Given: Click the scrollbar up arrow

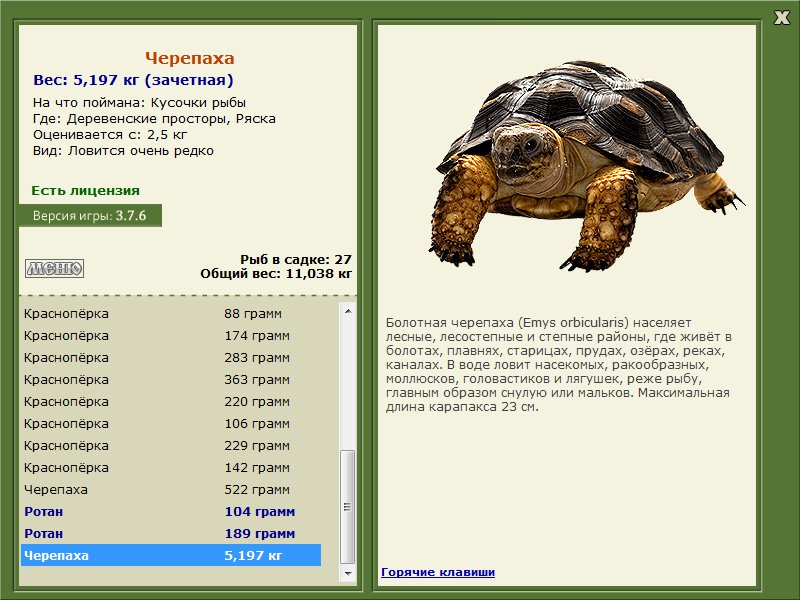Looking at the screenshot, I should pyautogui.click(x=348, y=311).
